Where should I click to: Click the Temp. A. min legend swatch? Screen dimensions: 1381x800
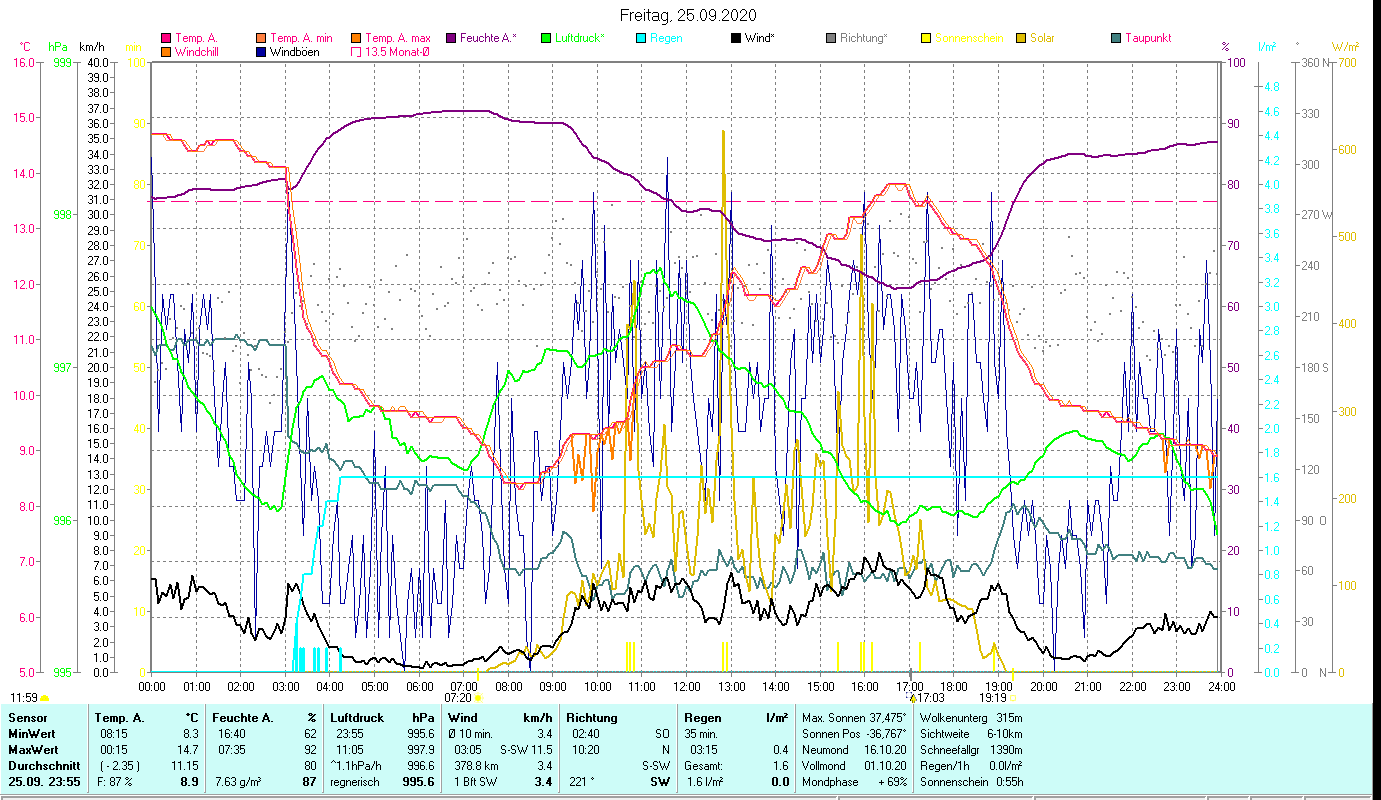[x=262, y=39]
